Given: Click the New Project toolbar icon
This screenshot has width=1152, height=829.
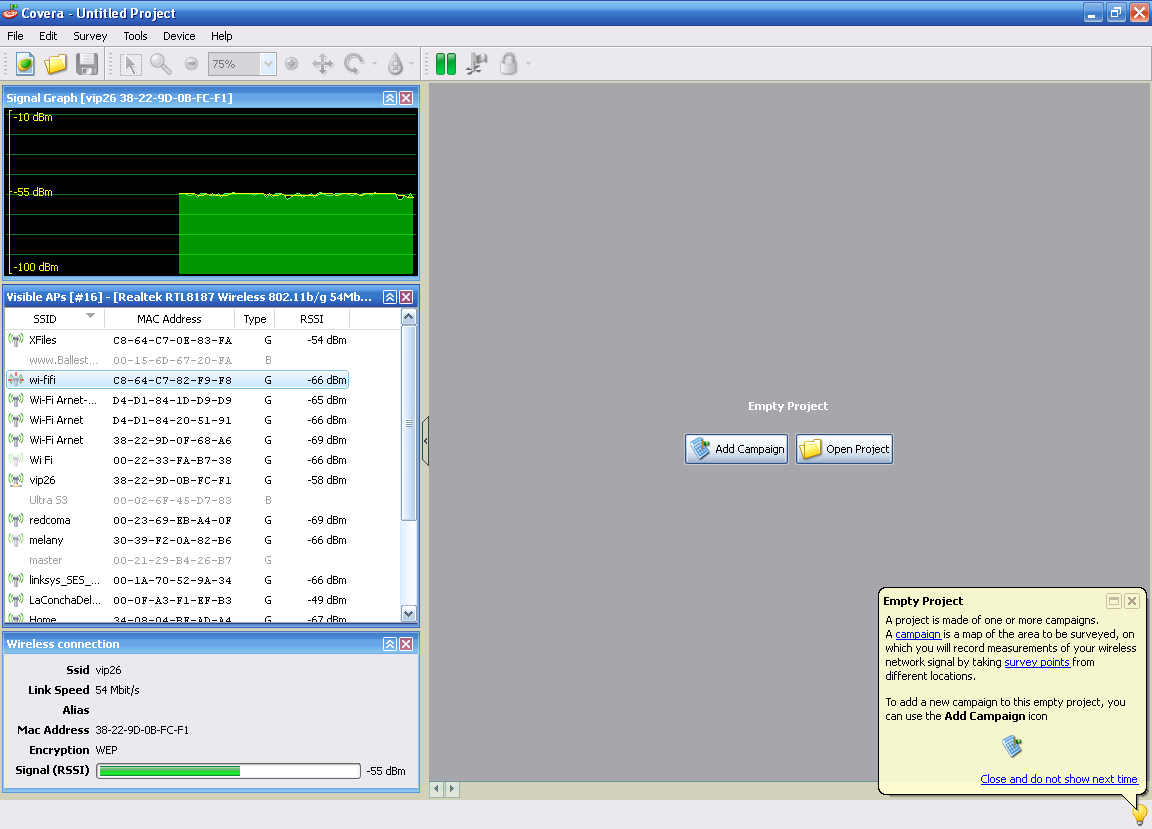Looking at the screenshot, I should tap(25, 64).
